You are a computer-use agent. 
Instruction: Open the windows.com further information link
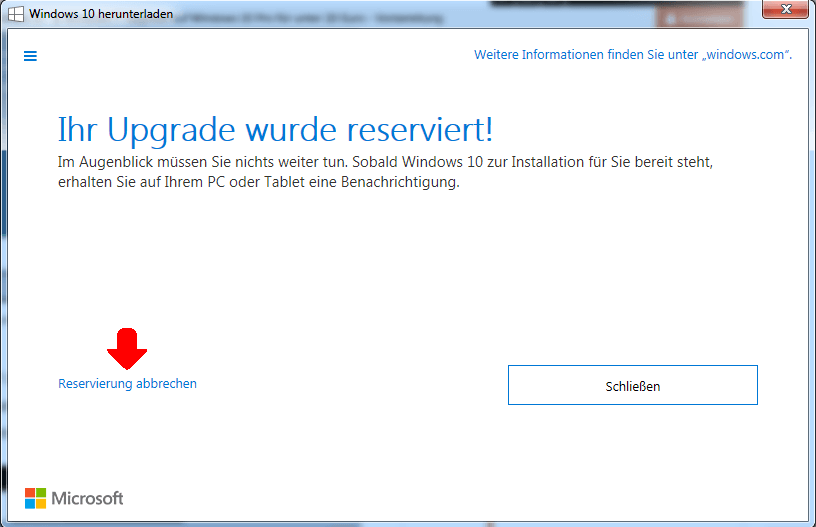[633, 55]
